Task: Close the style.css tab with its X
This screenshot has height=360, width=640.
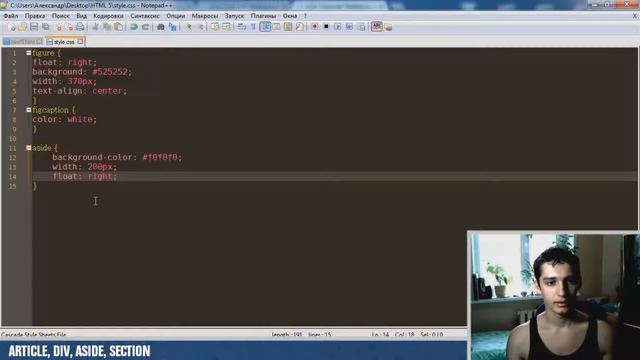Action: click(80, 41)
